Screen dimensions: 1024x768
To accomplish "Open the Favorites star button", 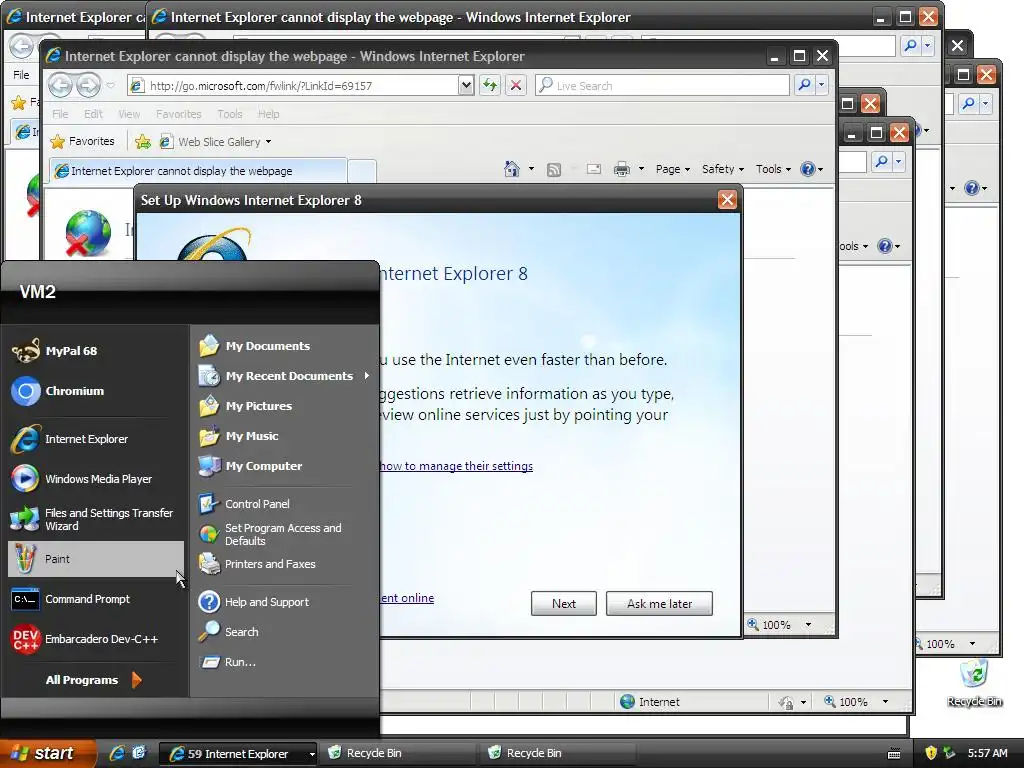I will pyautogui.click(x=83, y=141).
